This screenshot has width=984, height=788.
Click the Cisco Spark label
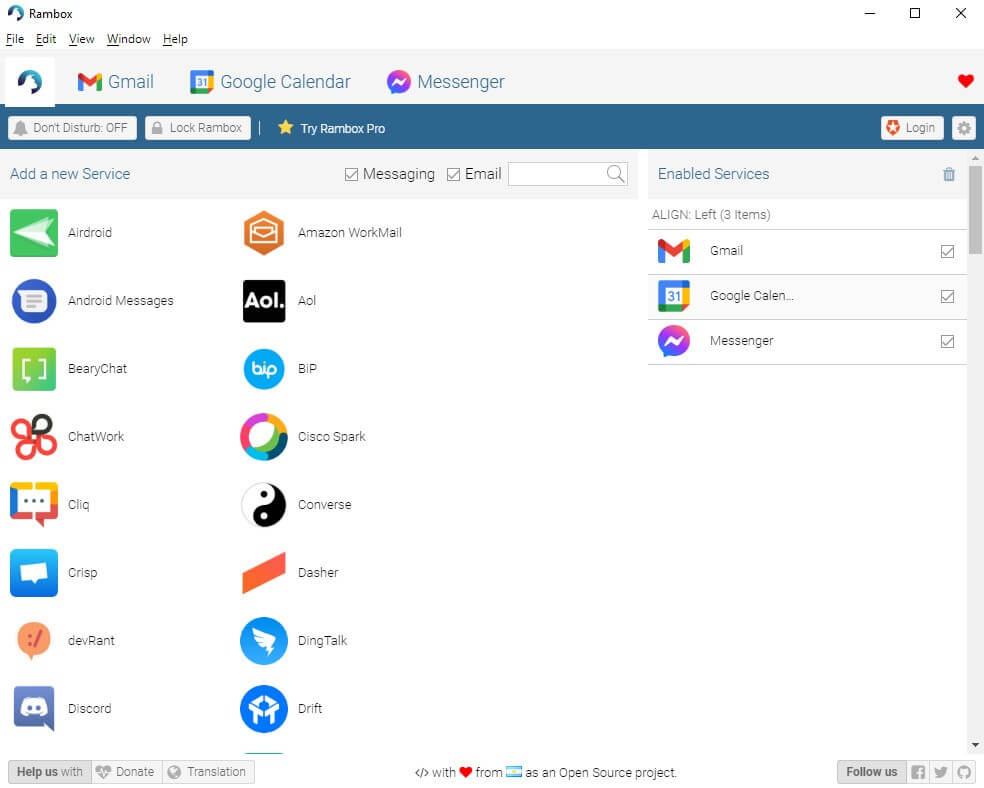coord(331,437)
